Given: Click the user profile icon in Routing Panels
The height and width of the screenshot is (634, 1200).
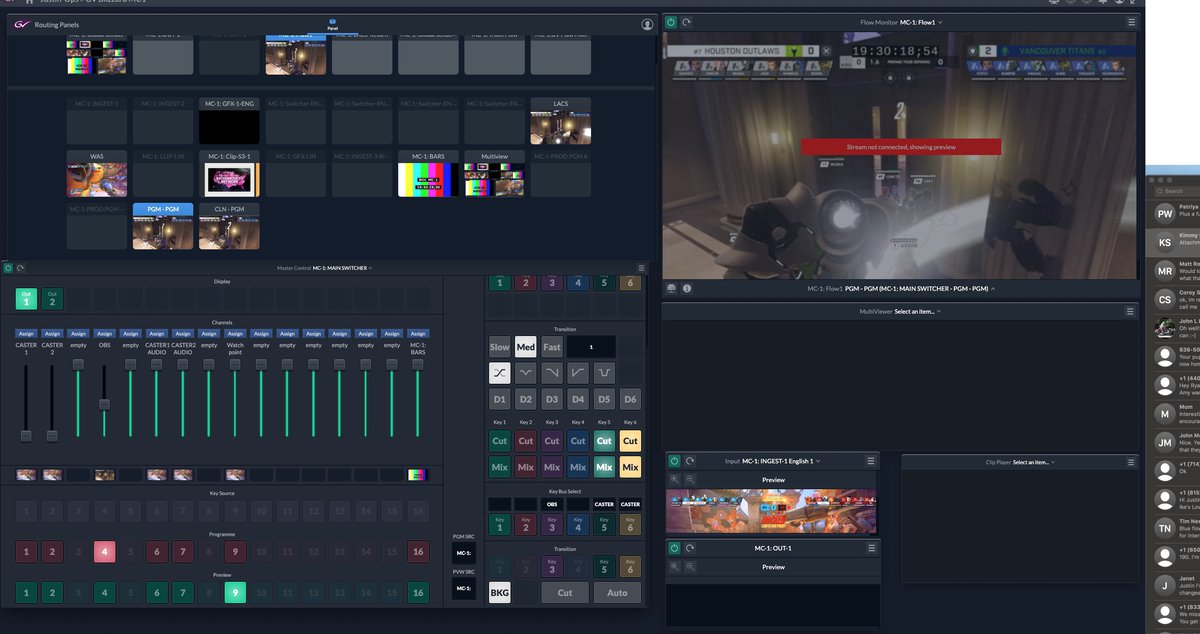Looking at the screenshot, I should pos(647,24).
